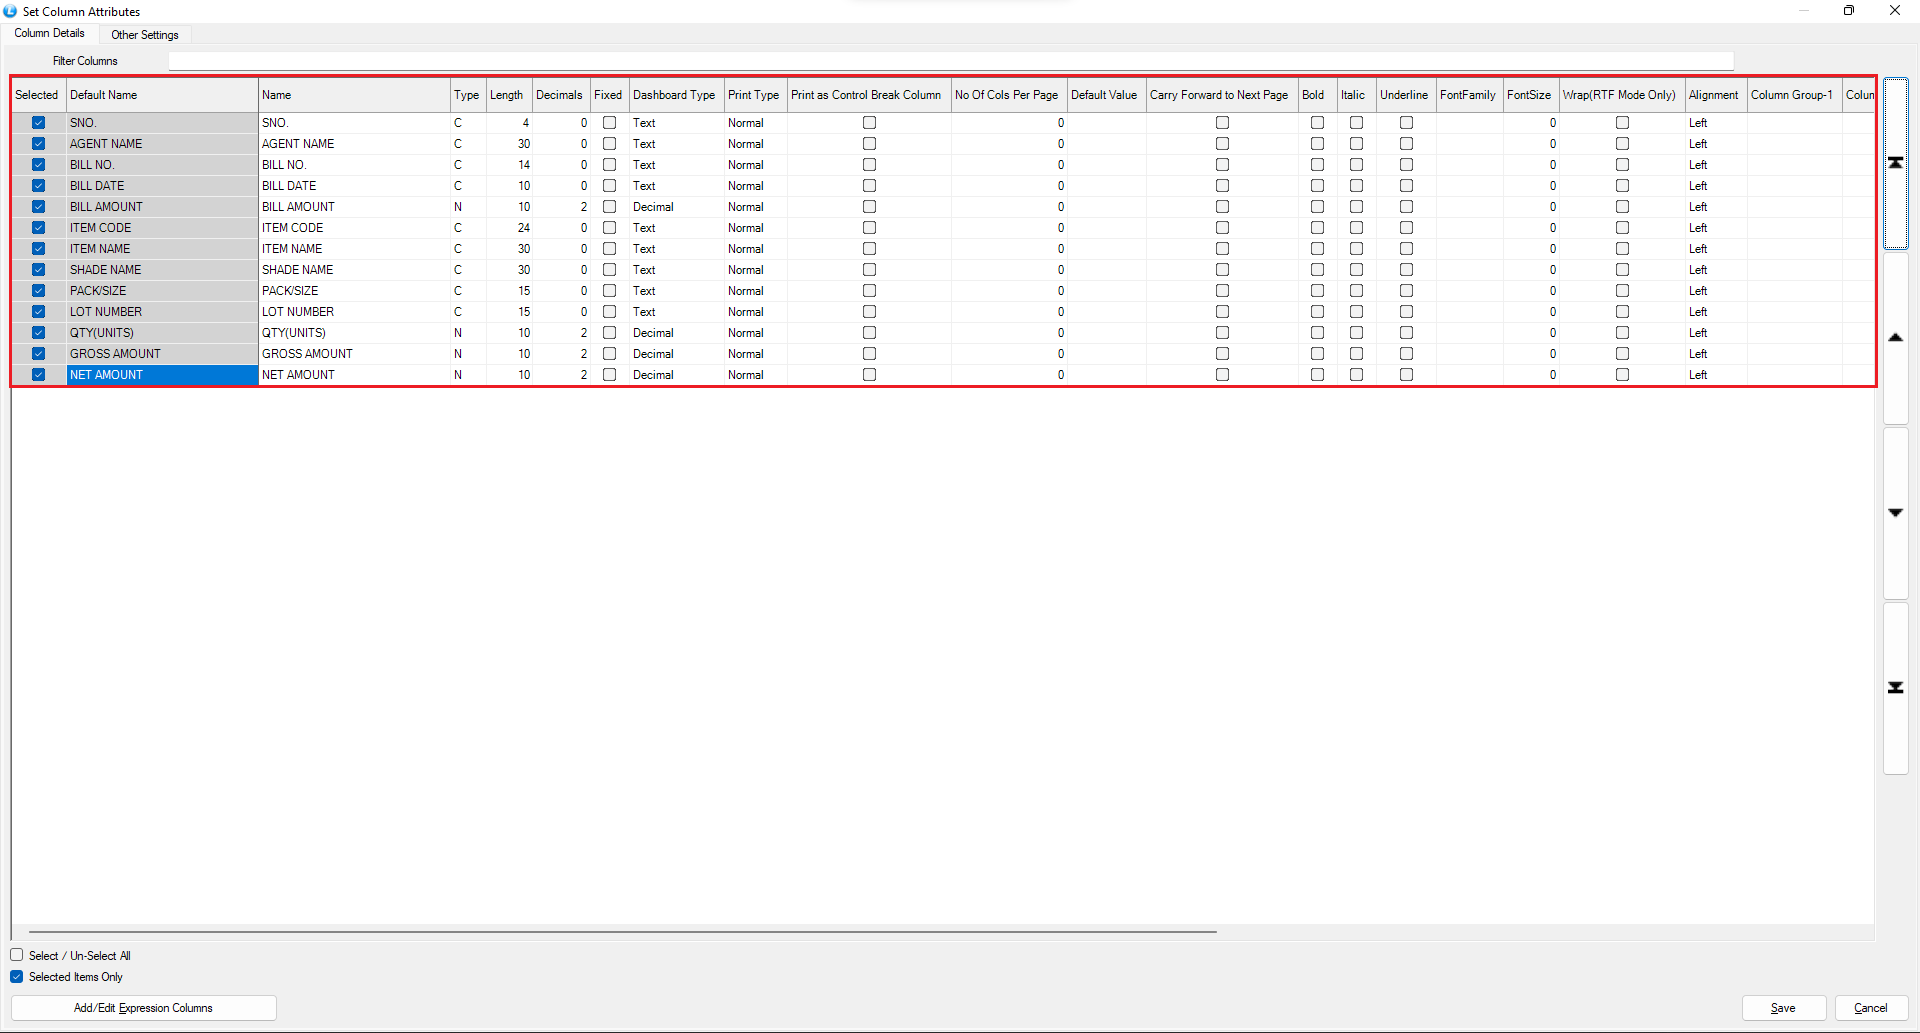The image size is (1920, 1033).
Task: Click the horizontal scrollbar of the grid
Action: (x=622, y=931)
